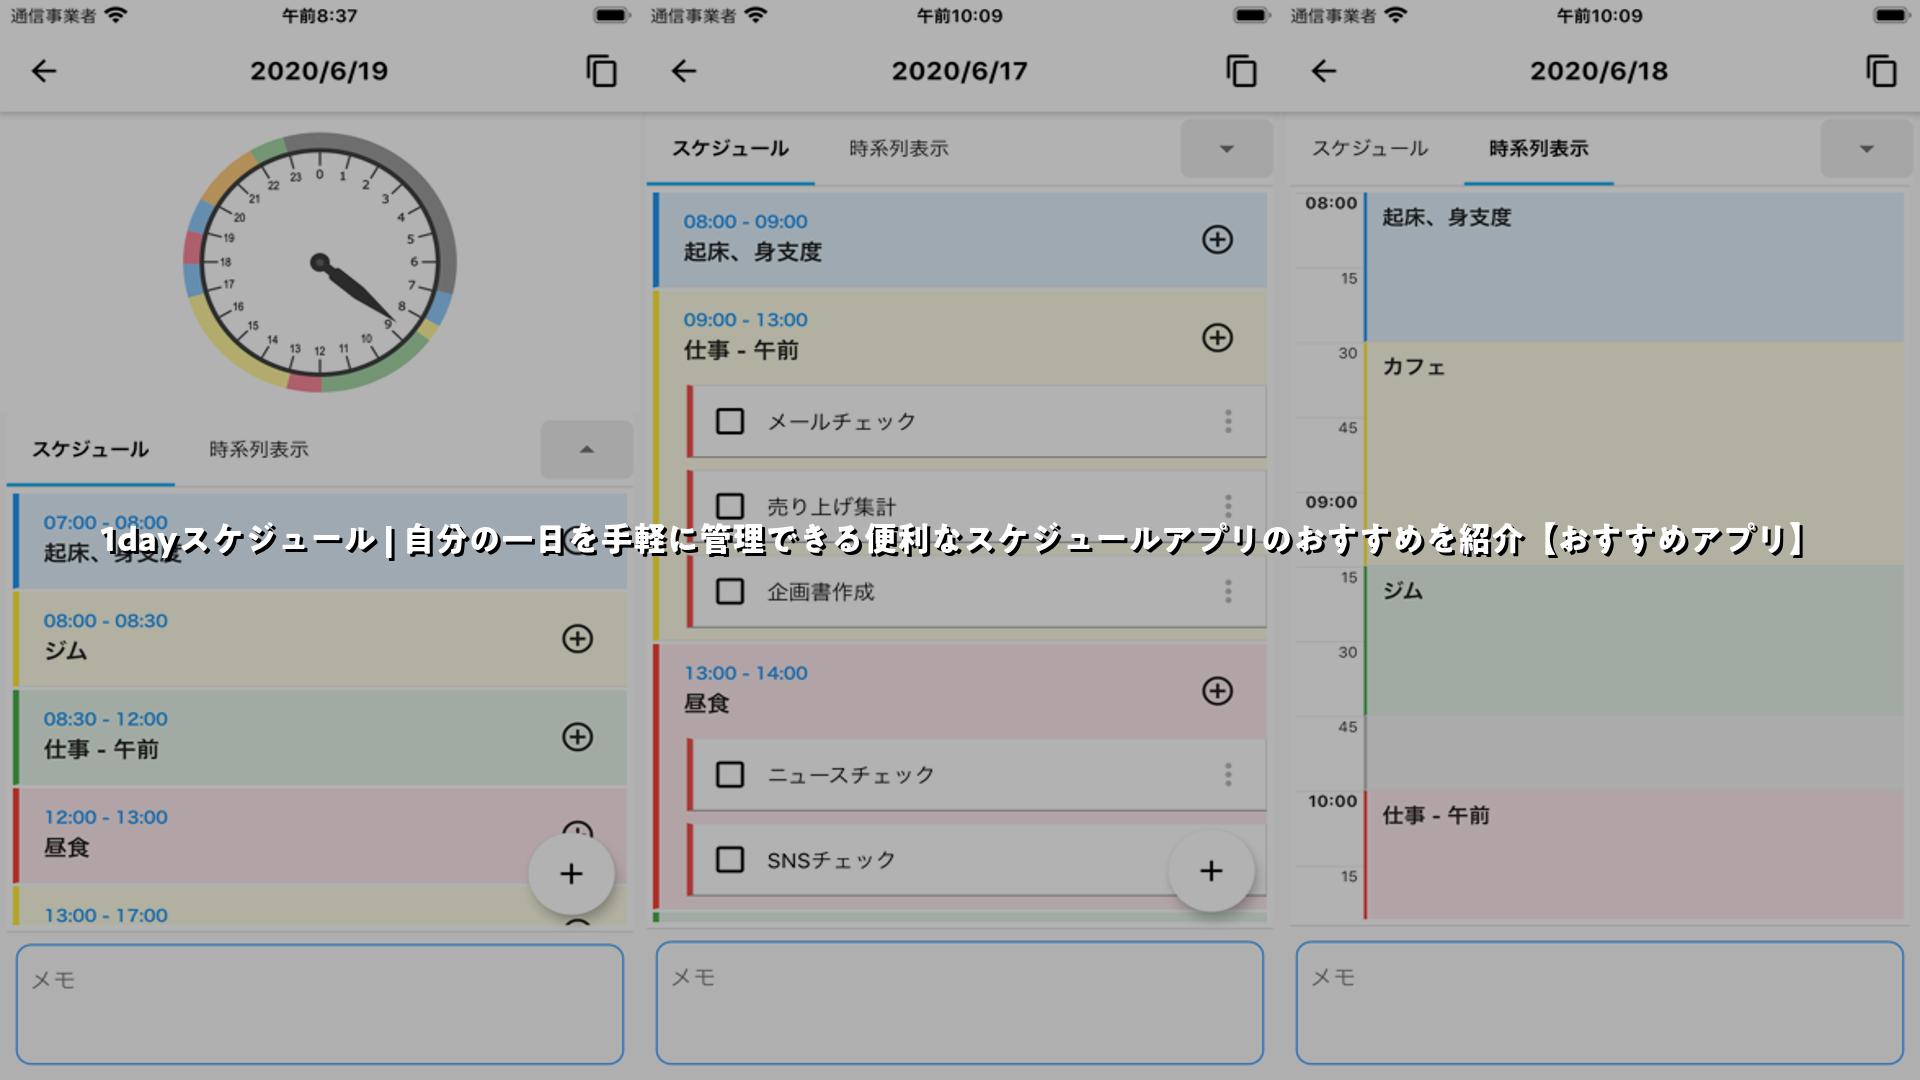The image size is (1920, 1080).
Task: Tap floating plus button on 2020/6/19 screen
Action: 571,874
